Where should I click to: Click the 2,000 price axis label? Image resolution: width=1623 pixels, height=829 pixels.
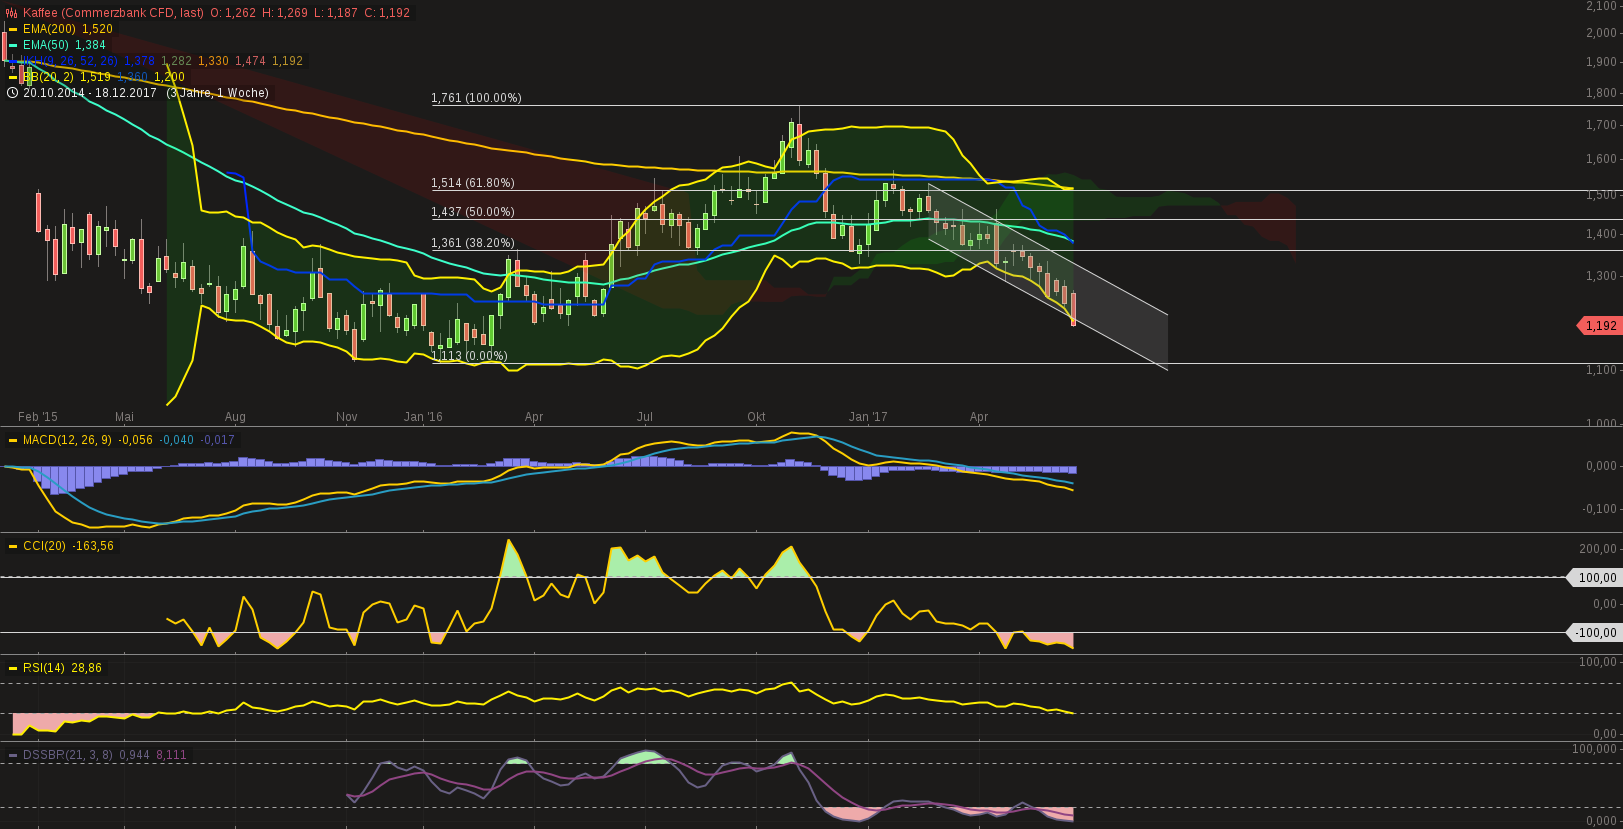pos(1602,33)
